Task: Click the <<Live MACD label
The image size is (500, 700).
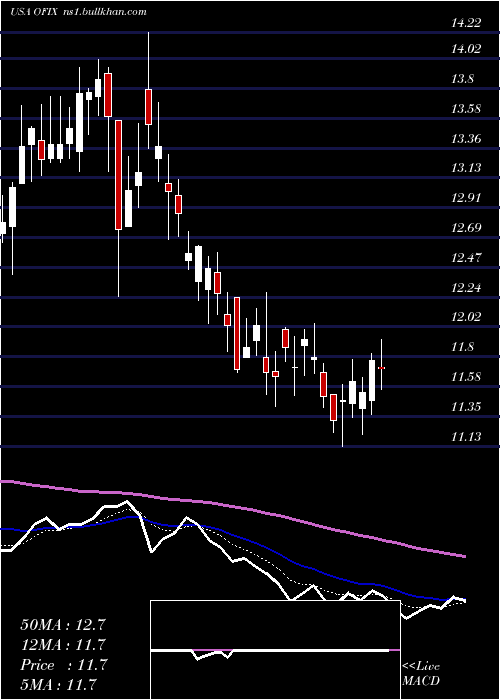Action: point(421,674)
